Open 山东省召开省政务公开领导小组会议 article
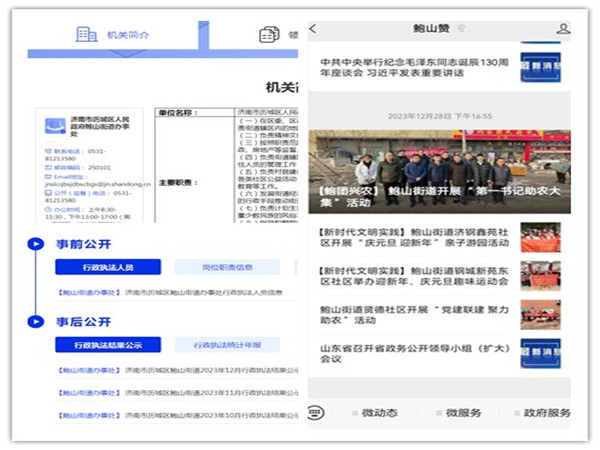600x450 pixels. pos(414,353)
